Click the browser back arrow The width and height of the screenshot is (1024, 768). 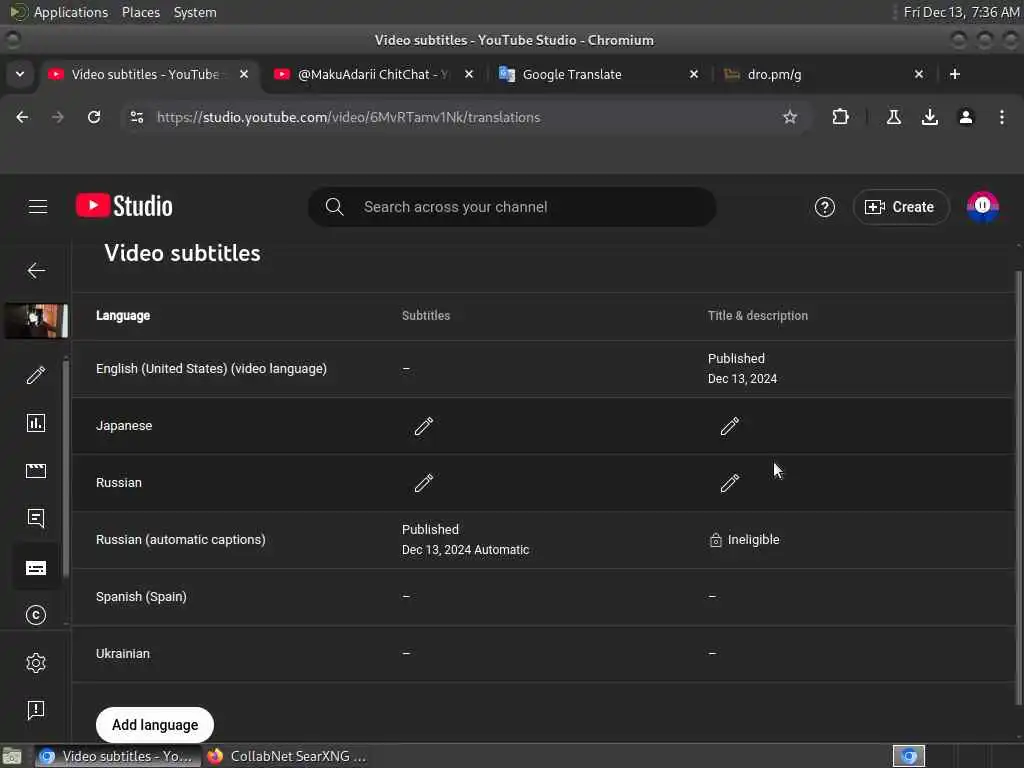pos(22,118)
